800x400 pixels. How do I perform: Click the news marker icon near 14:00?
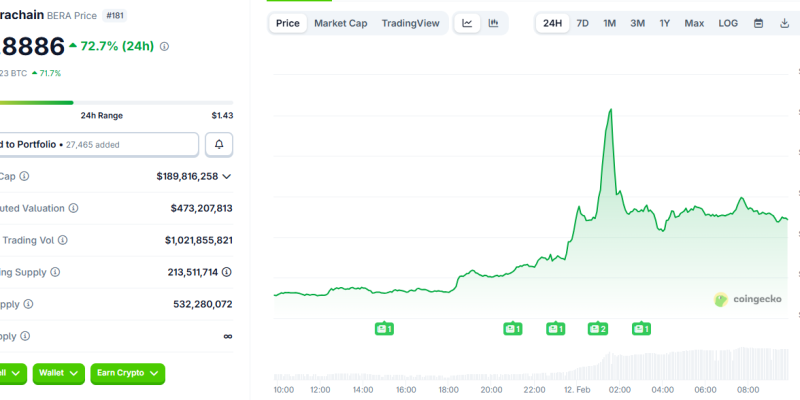point(383,328)
